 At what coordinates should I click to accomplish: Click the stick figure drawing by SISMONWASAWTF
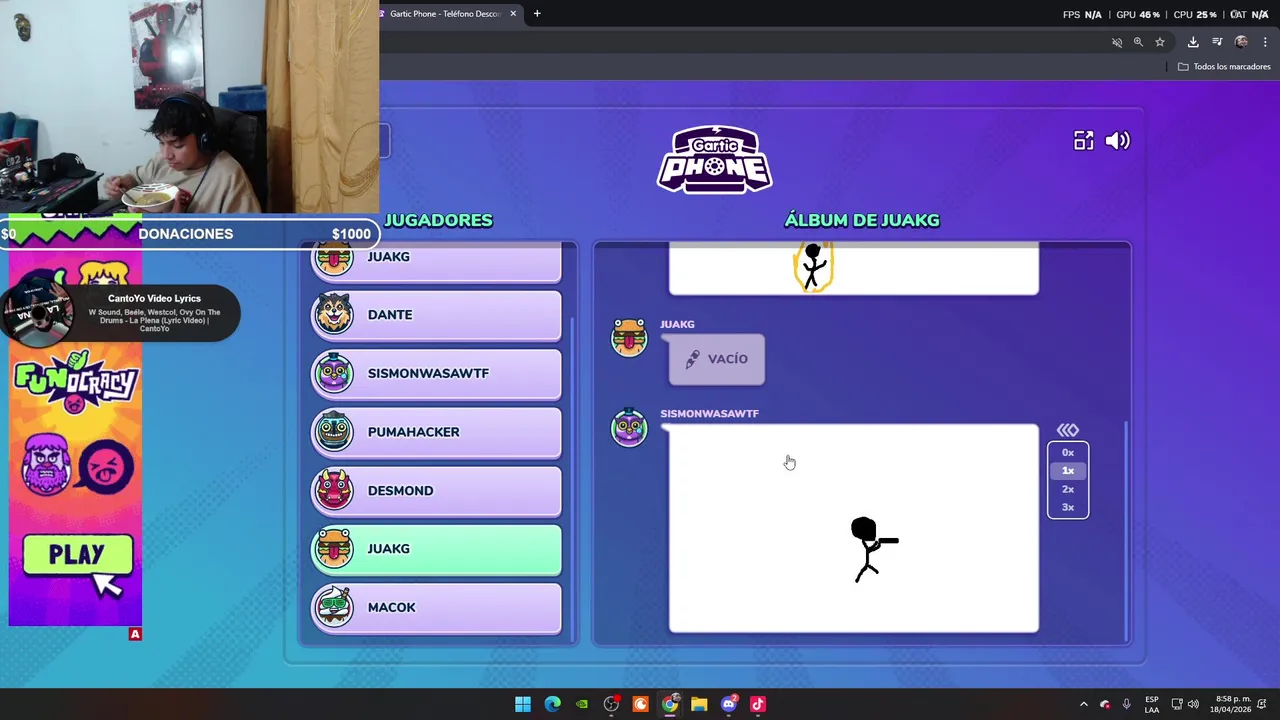853,529
